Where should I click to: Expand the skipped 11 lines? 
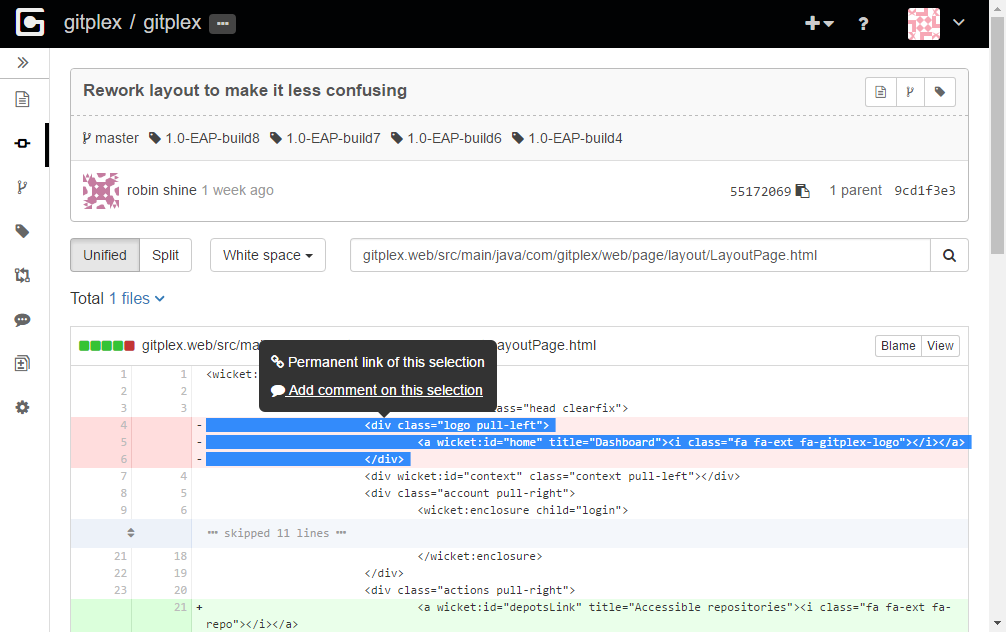131,533
